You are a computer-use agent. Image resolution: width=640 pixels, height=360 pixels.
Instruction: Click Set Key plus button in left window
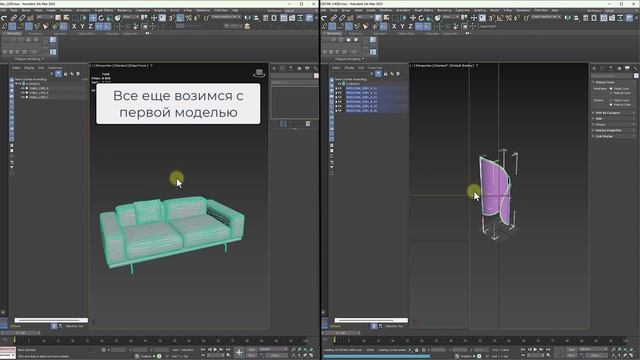coord(239,352)
